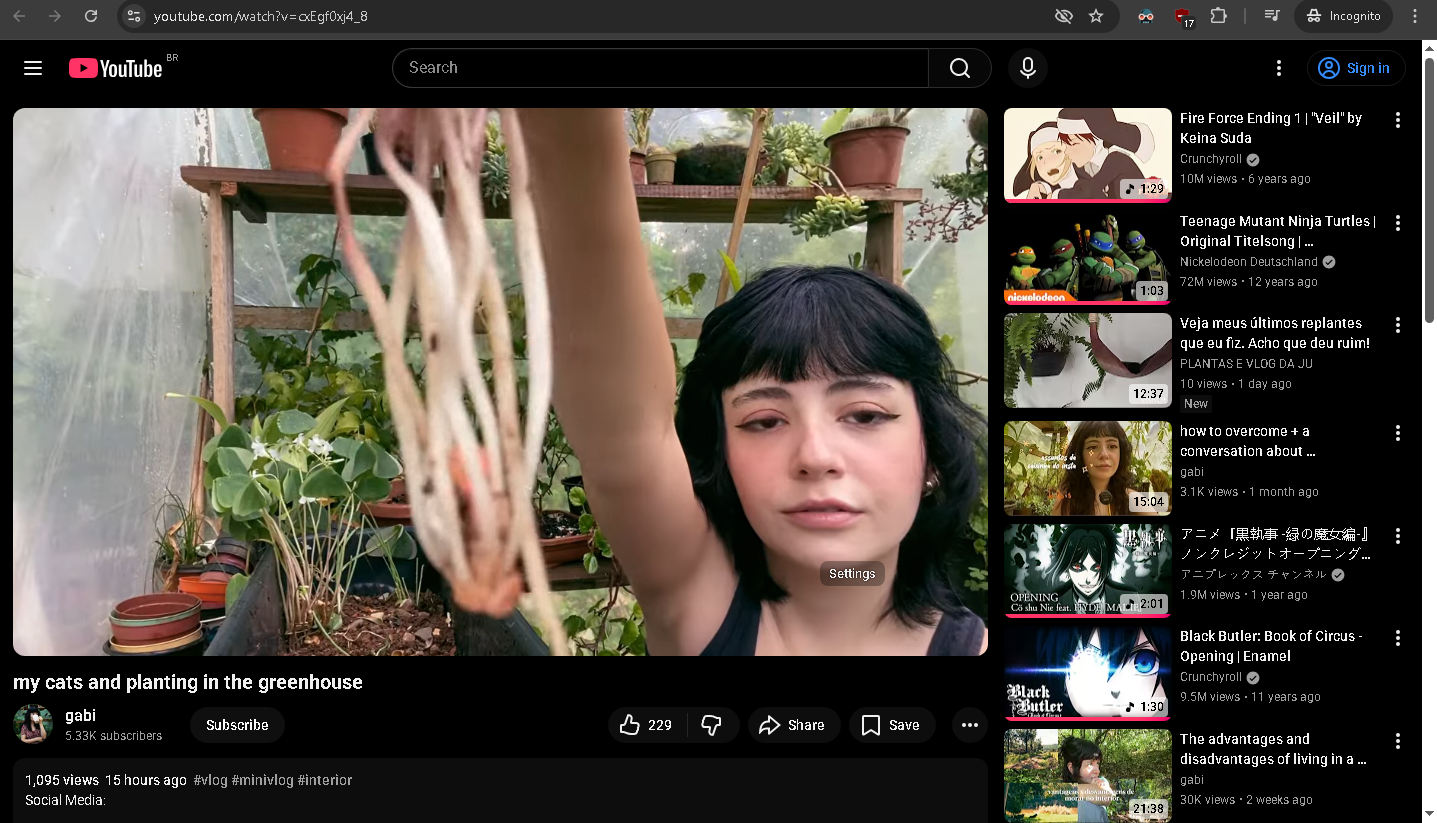This screenshot has height=823, width=1437.
Task: Open the Black Butler Book of Circus thumbnail
Action: point(1087,673)
